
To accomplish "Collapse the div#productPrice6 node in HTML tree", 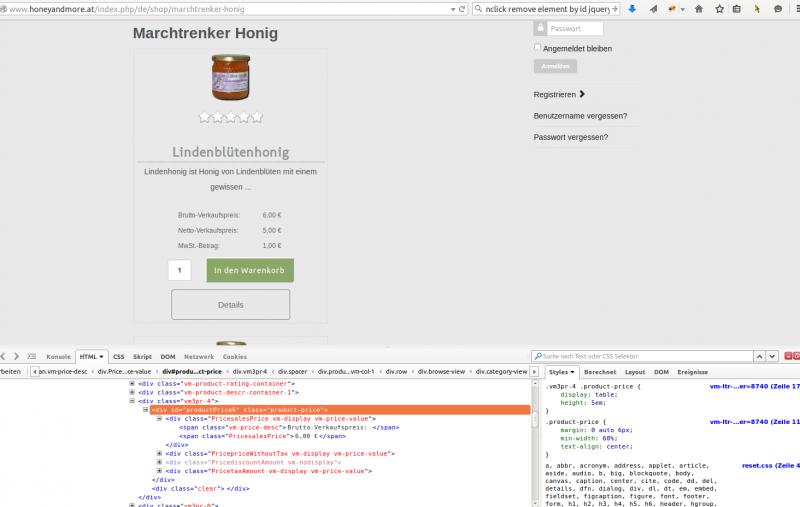I will (x=146, y=409).
